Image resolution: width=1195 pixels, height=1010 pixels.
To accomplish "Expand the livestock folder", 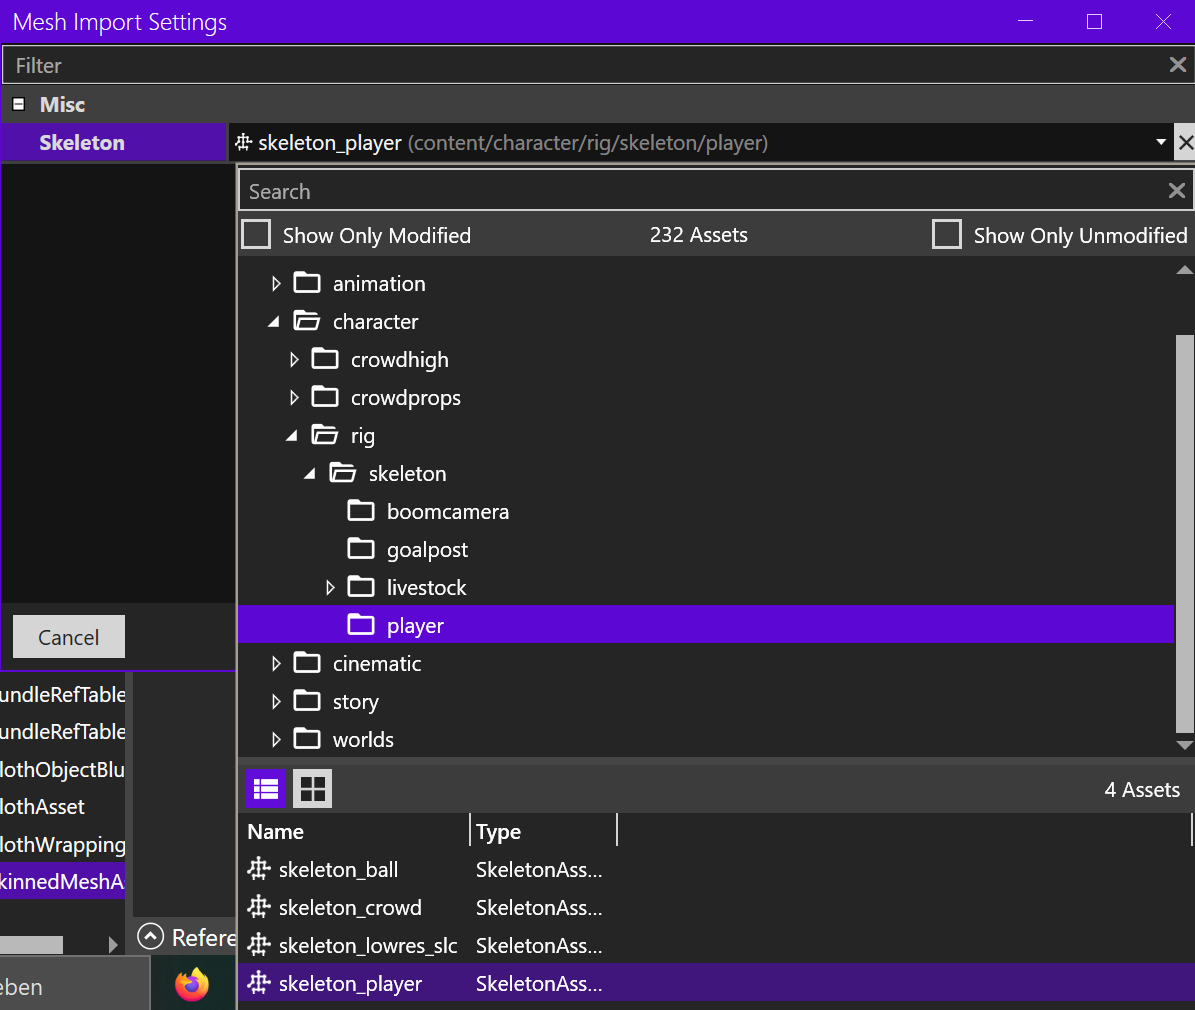I will 330,588.
